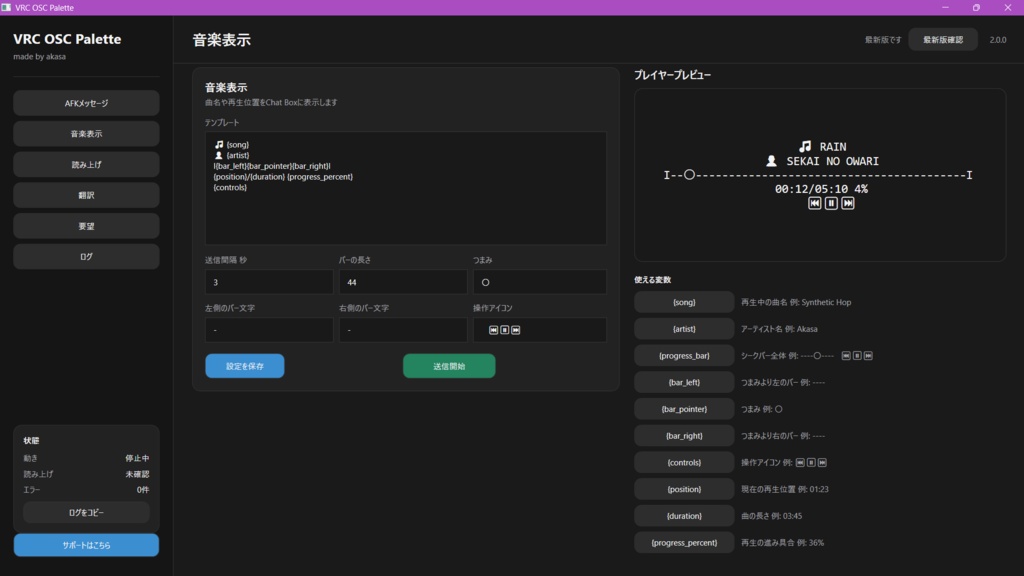Insert the {artist} variable chip
The width and height of the screenshot is (1024, 576).
tap(684, 329)
